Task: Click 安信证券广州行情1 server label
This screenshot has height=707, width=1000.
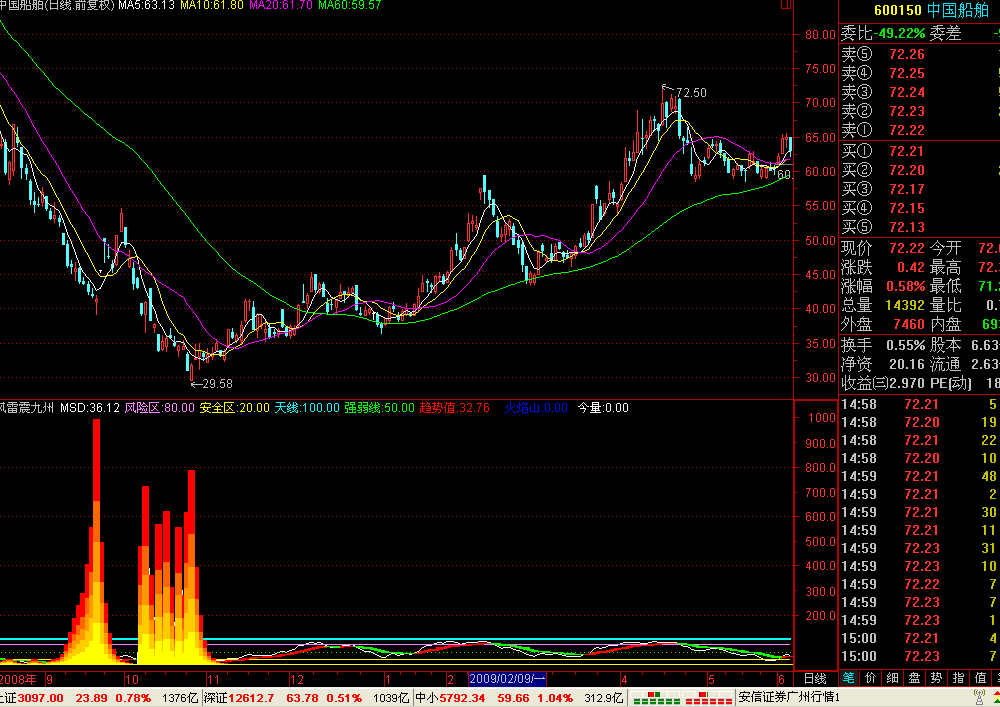Action: pos(789,697)
